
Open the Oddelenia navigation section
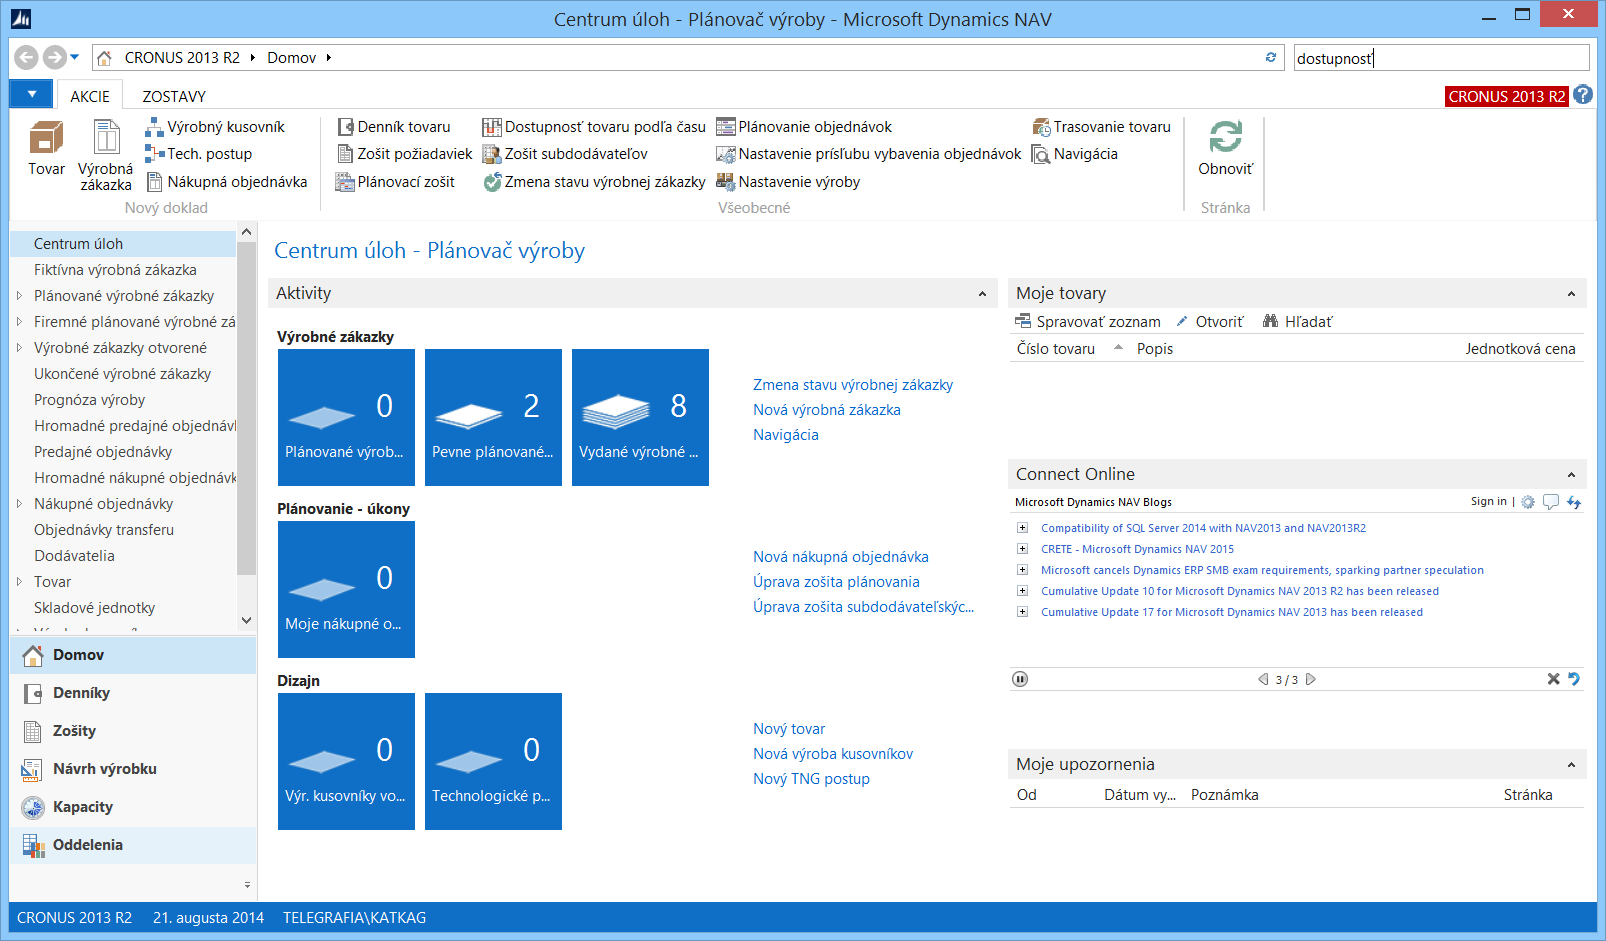pyautogui.click(x=133, y=845)
